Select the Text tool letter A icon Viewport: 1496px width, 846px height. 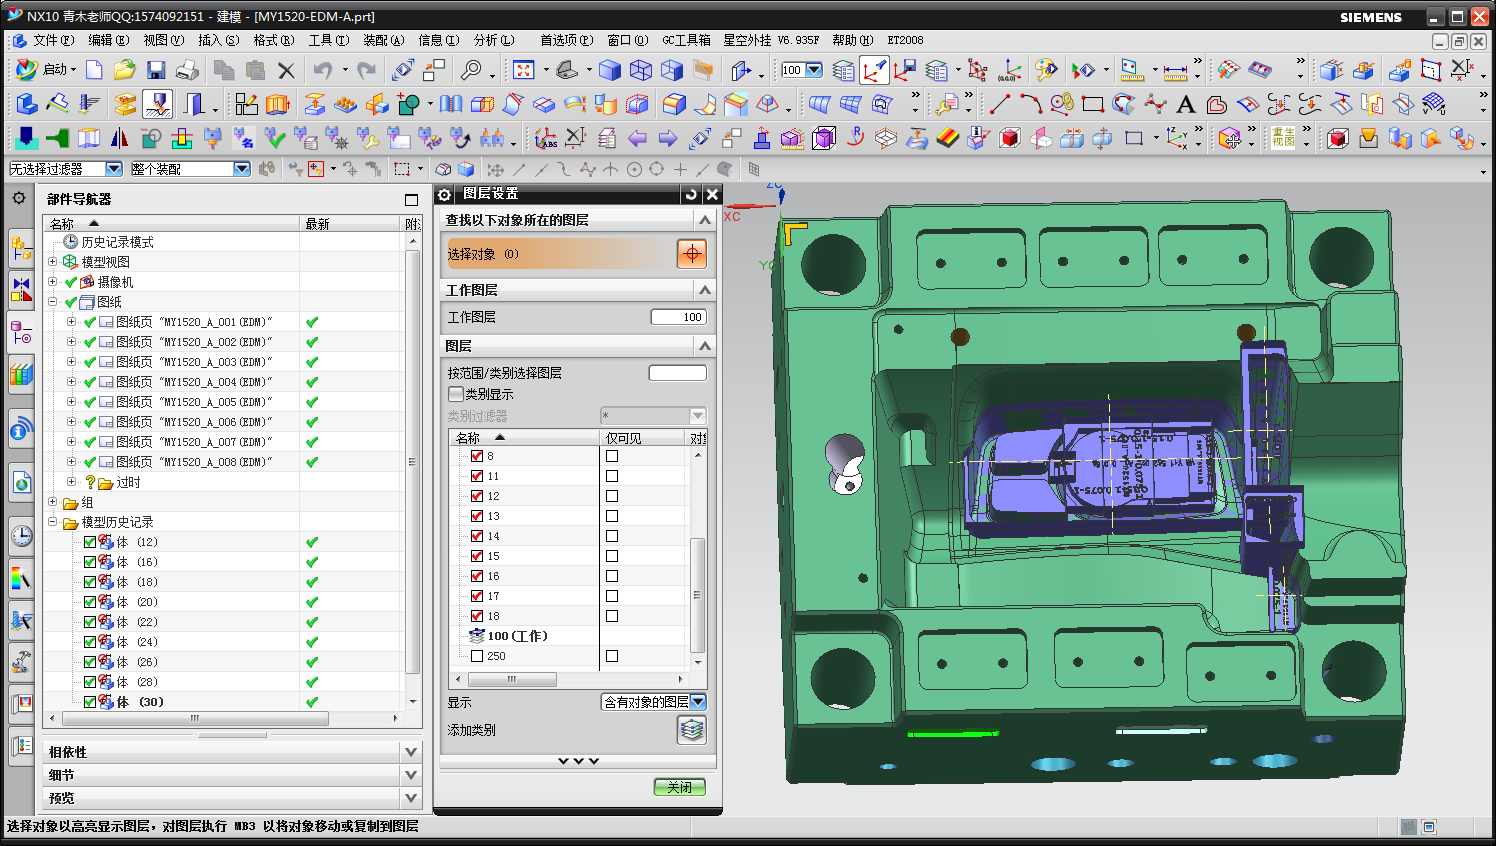point(1186,104)
